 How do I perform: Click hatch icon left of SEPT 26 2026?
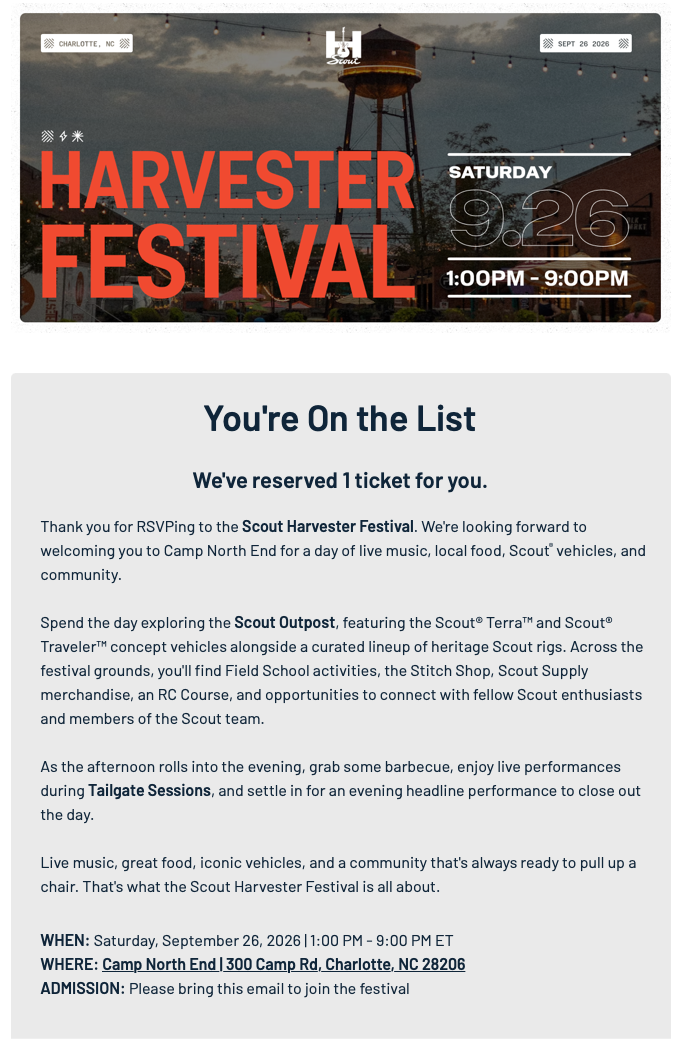pyautogui.click(x=548, y=43)
